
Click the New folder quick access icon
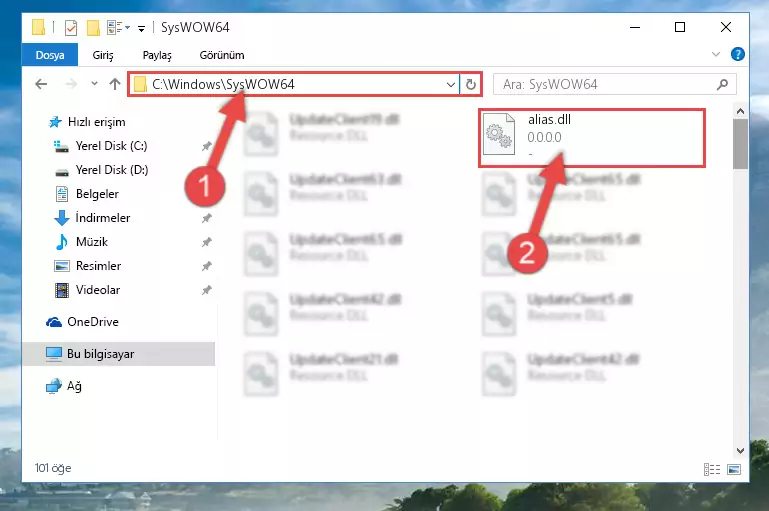point(93,27)
